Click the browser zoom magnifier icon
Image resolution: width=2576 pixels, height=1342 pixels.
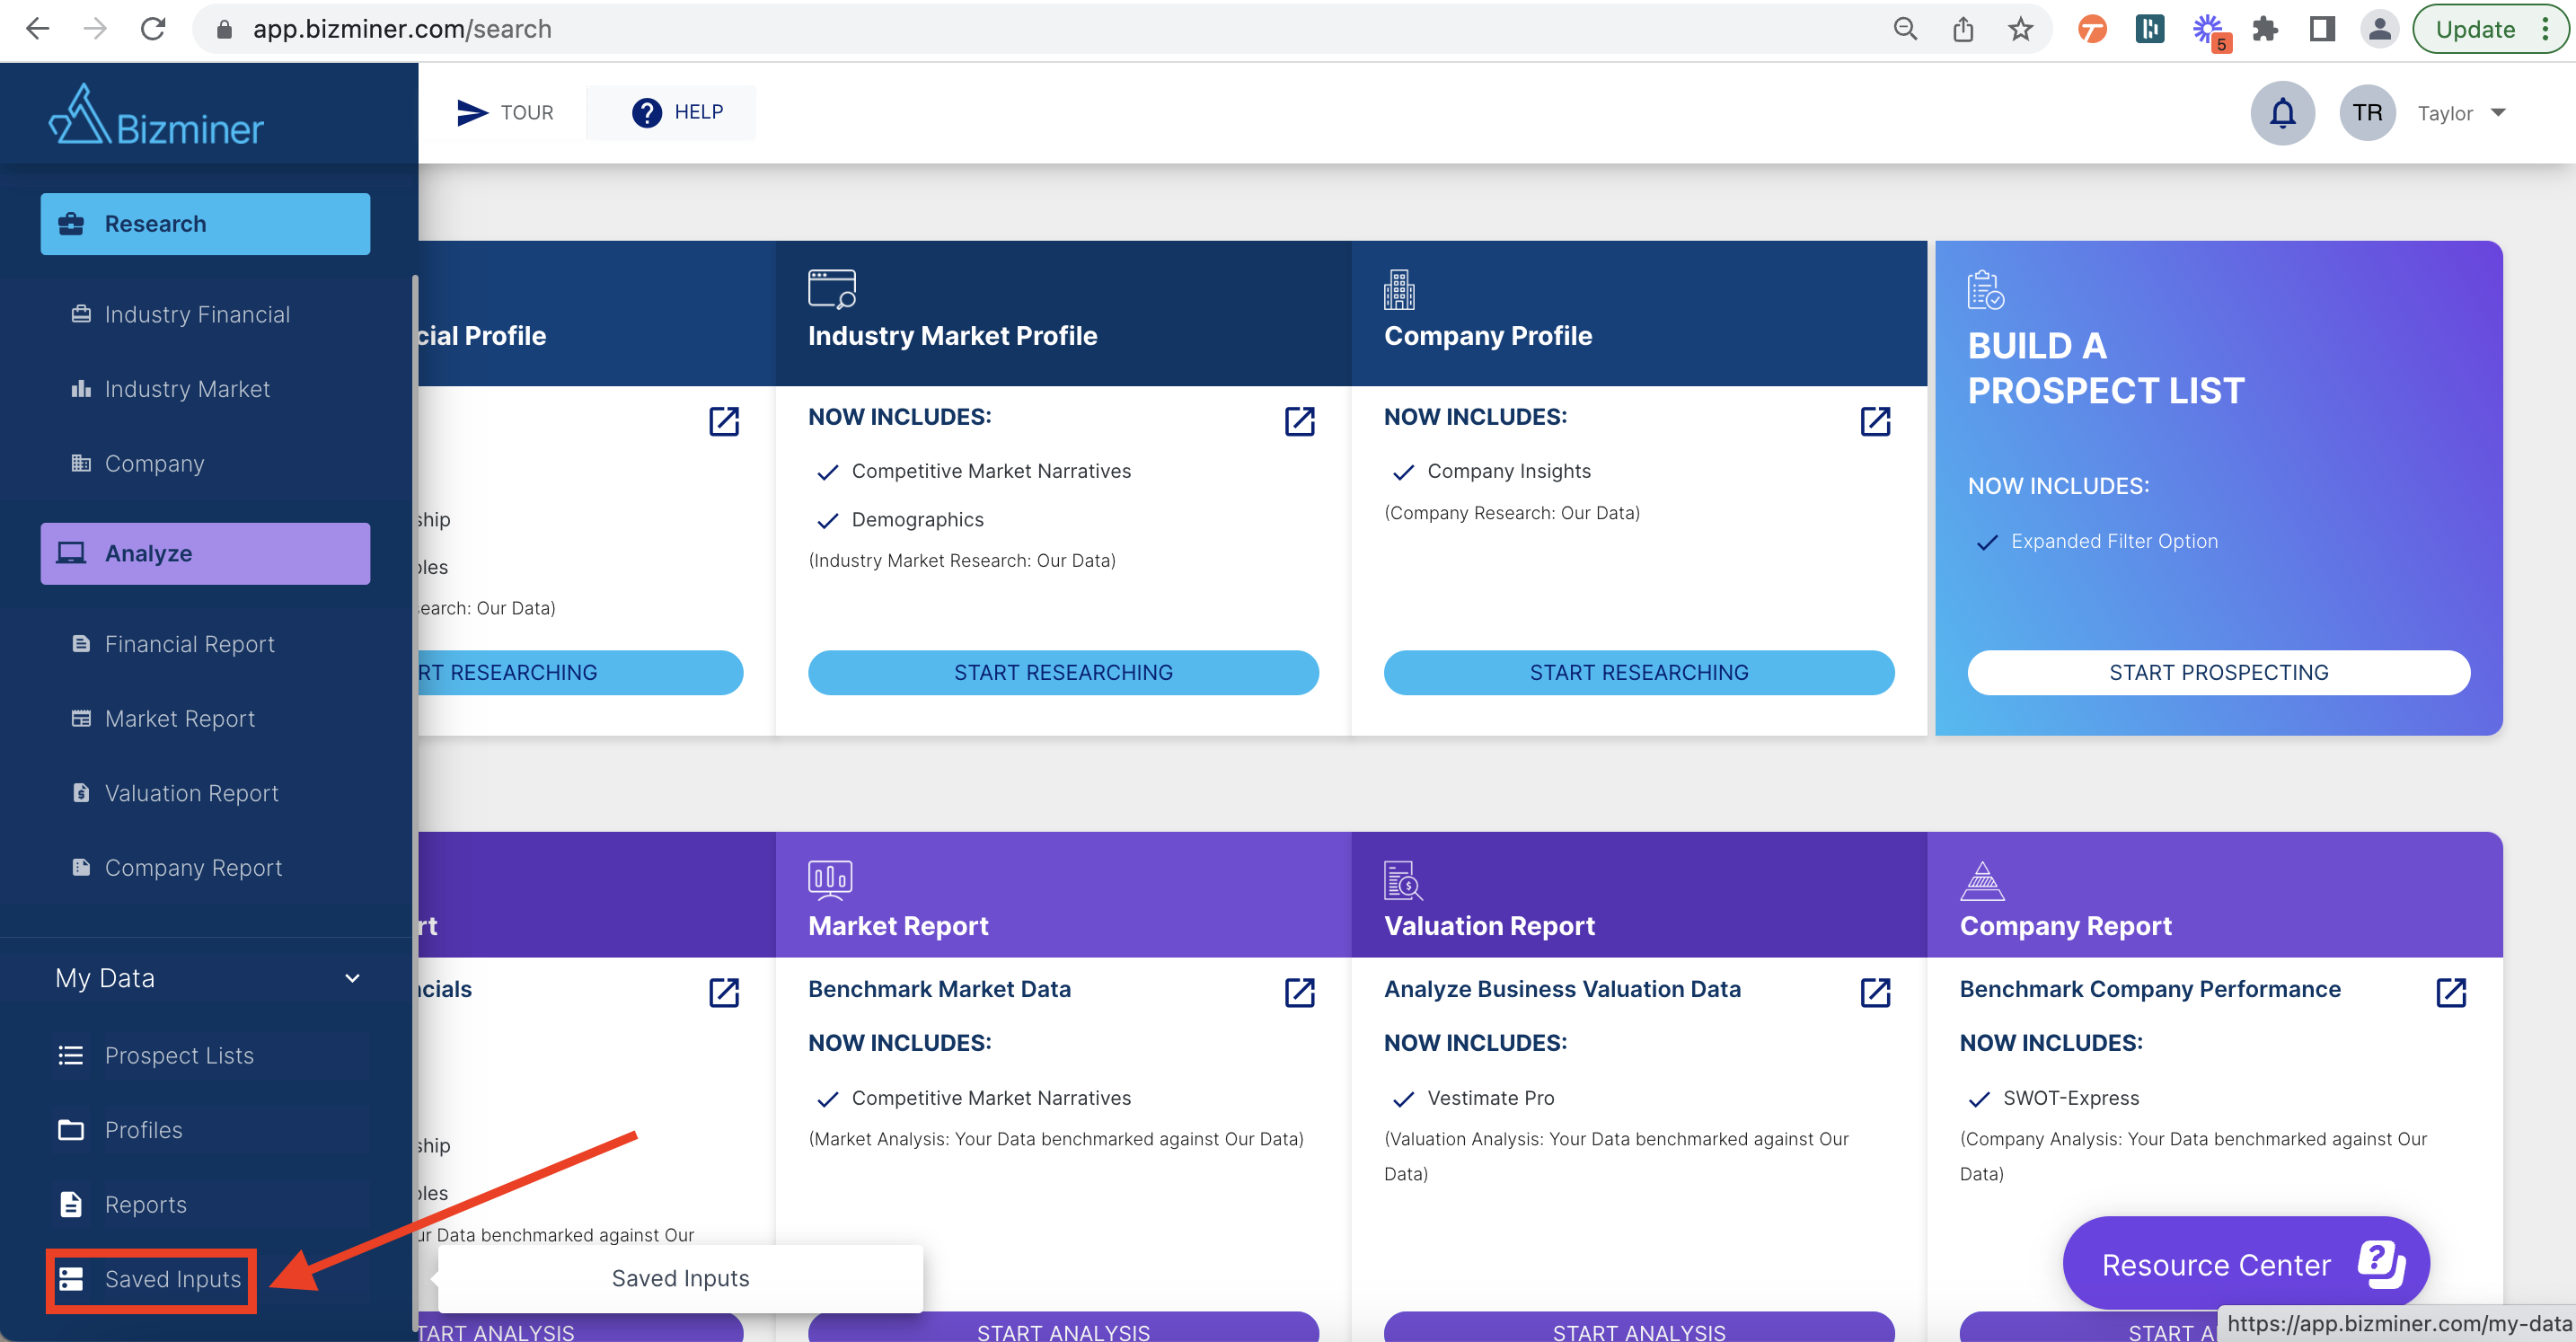point(1905,29)
